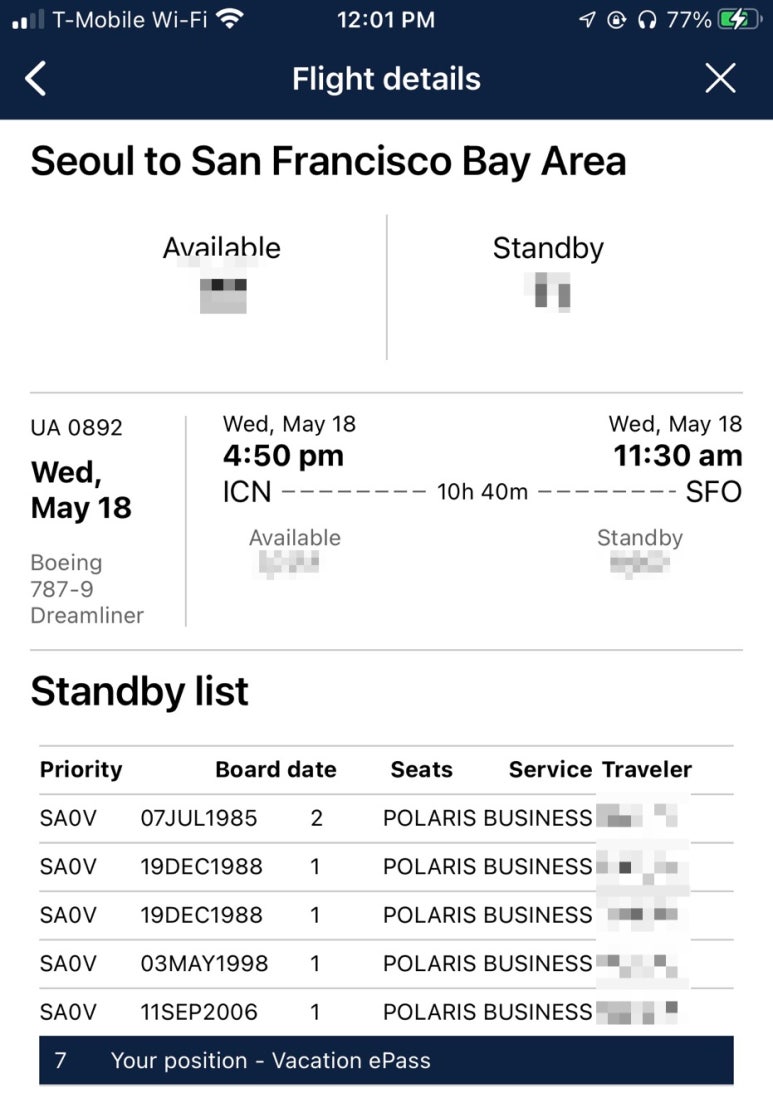Select the 11SEP2006 standby row
The width and height of the screenshot is (773, 1093).
(x=386, y=1011)
